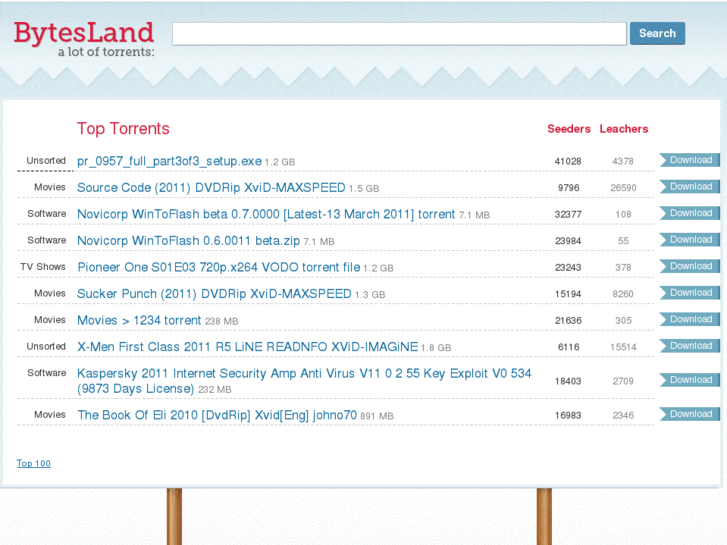The image size is (727, 545).
Task: Select Software category beside Kaspersky 2011
Action: [47, 372]
